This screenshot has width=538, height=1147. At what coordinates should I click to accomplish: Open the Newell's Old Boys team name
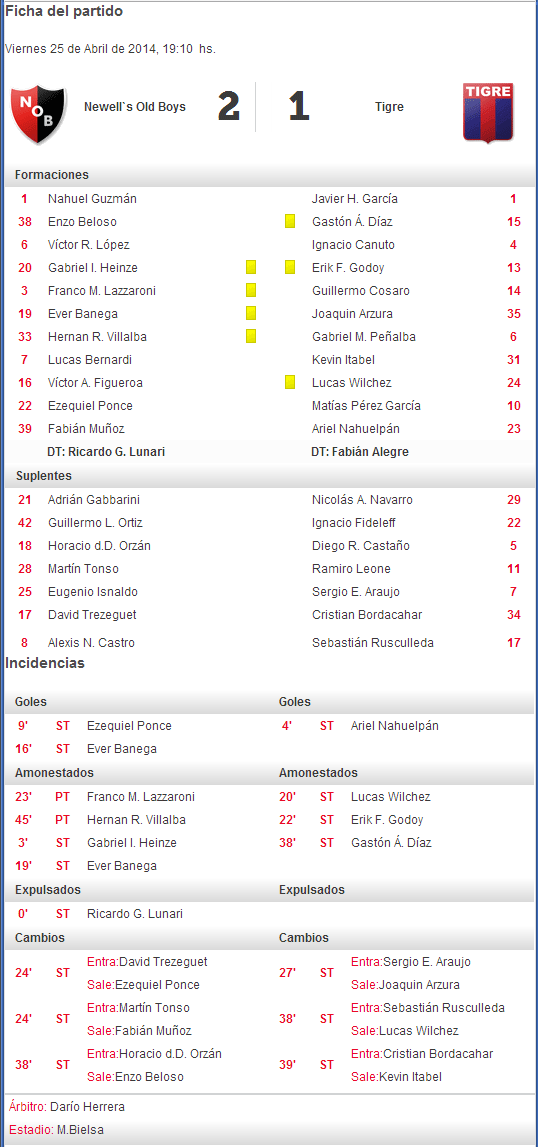coord(135,107)
